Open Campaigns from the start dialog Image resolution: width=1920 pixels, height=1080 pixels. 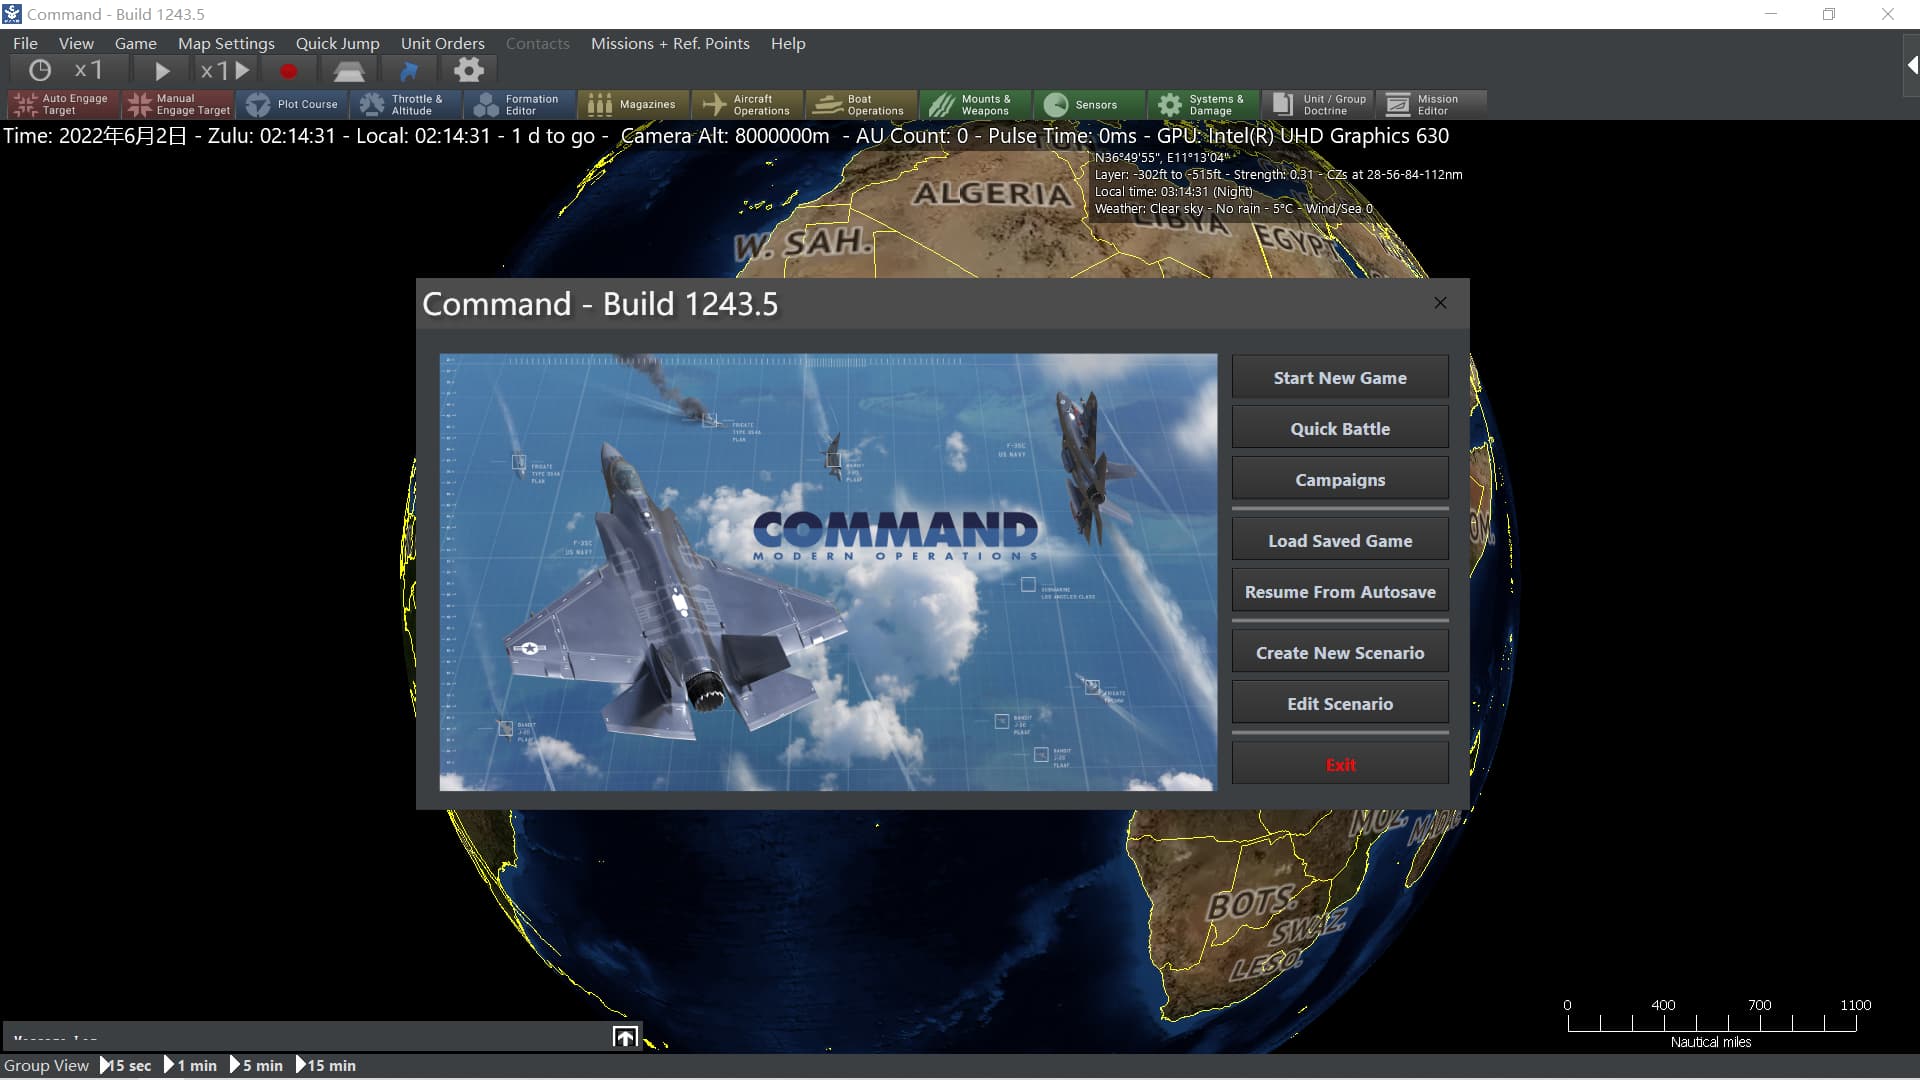coord(1340,479)
